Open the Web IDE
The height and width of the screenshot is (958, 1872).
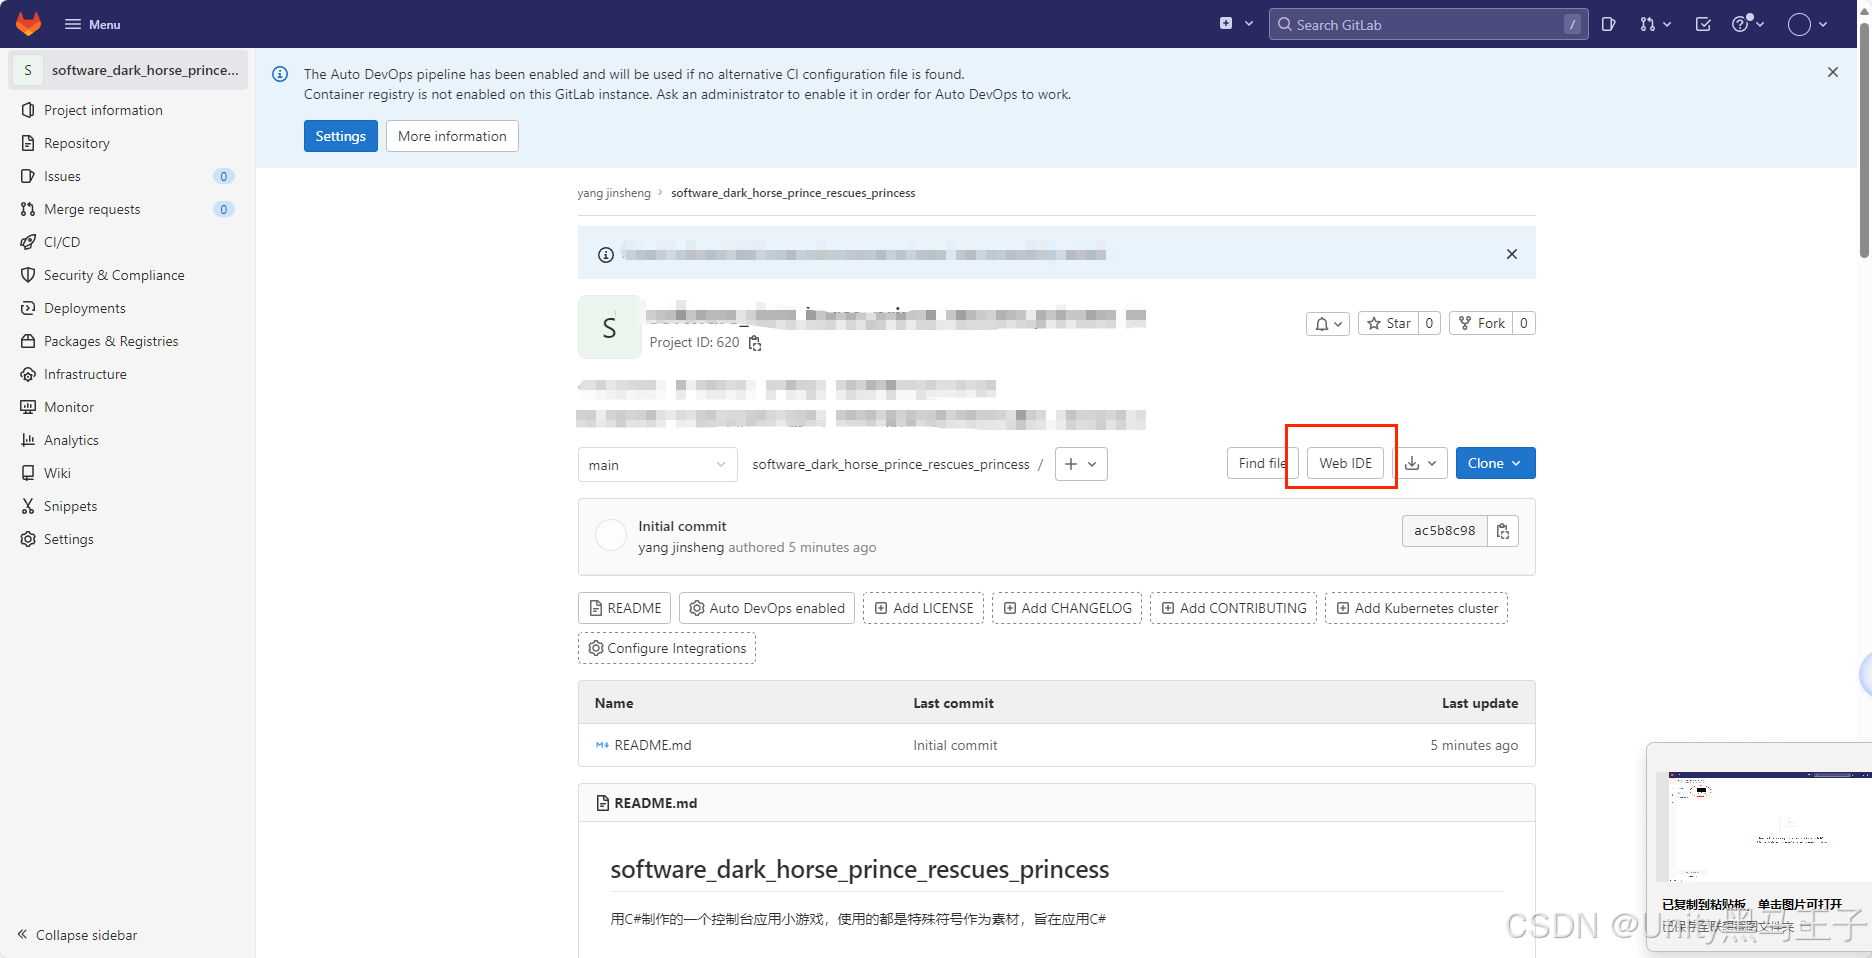click(x=1345, y=463)
